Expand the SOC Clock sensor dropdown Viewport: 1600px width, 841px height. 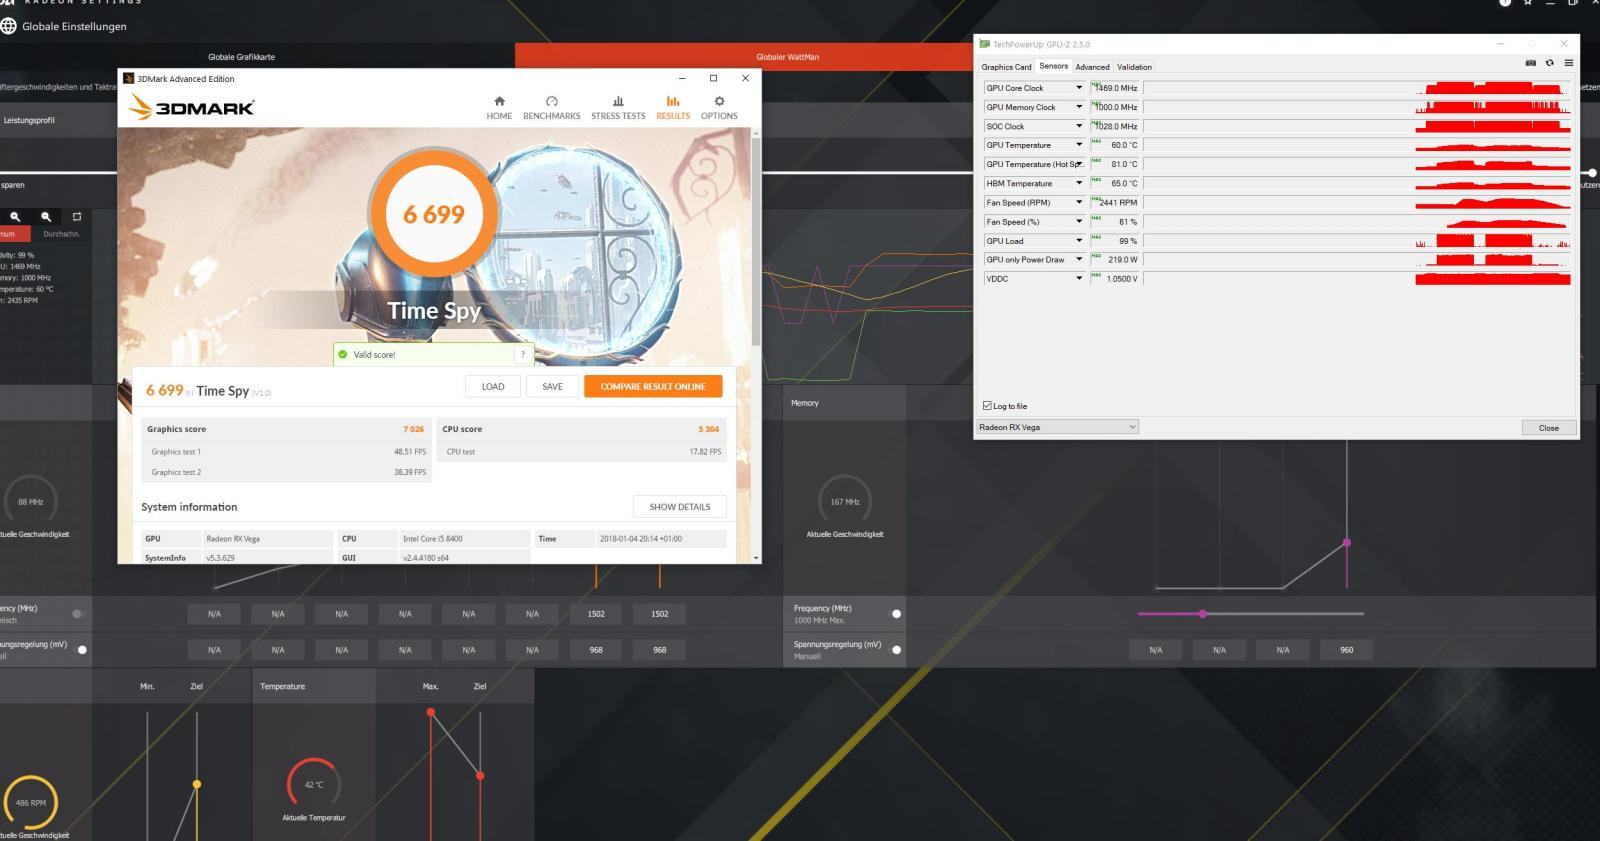[1079, 126]
